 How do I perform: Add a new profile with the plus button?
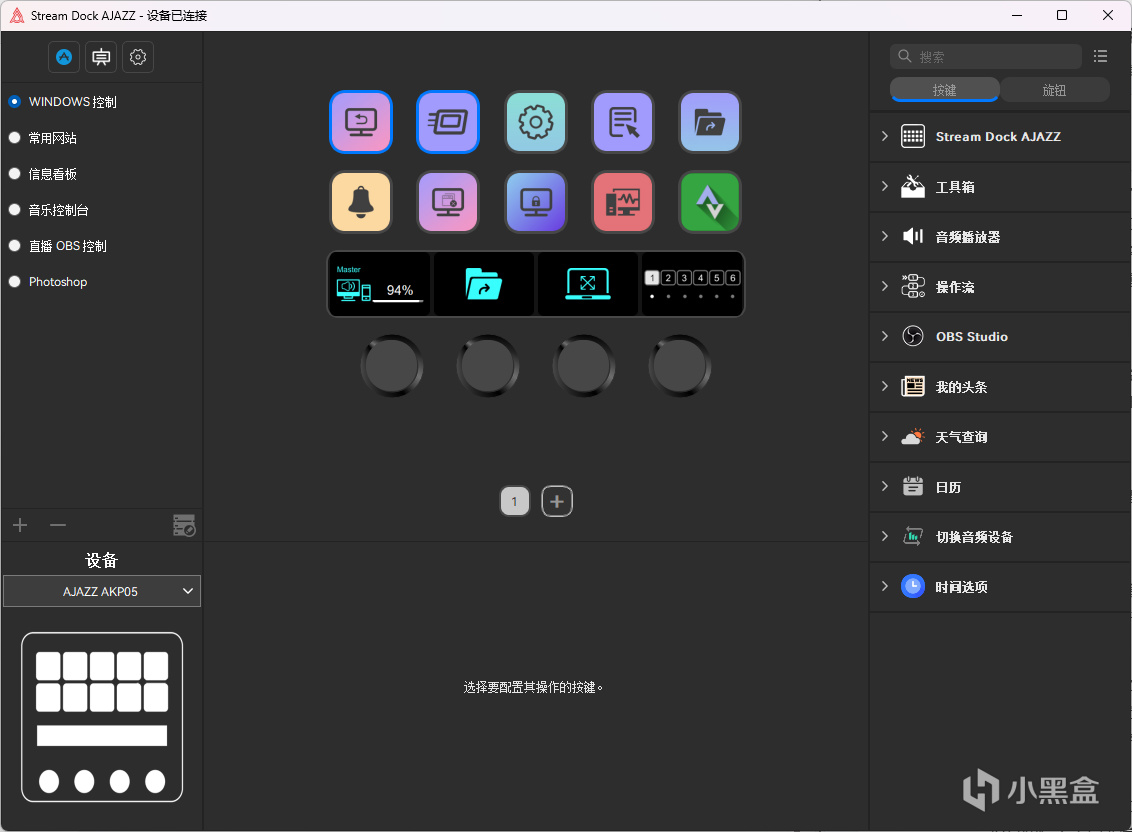[20, 525]
